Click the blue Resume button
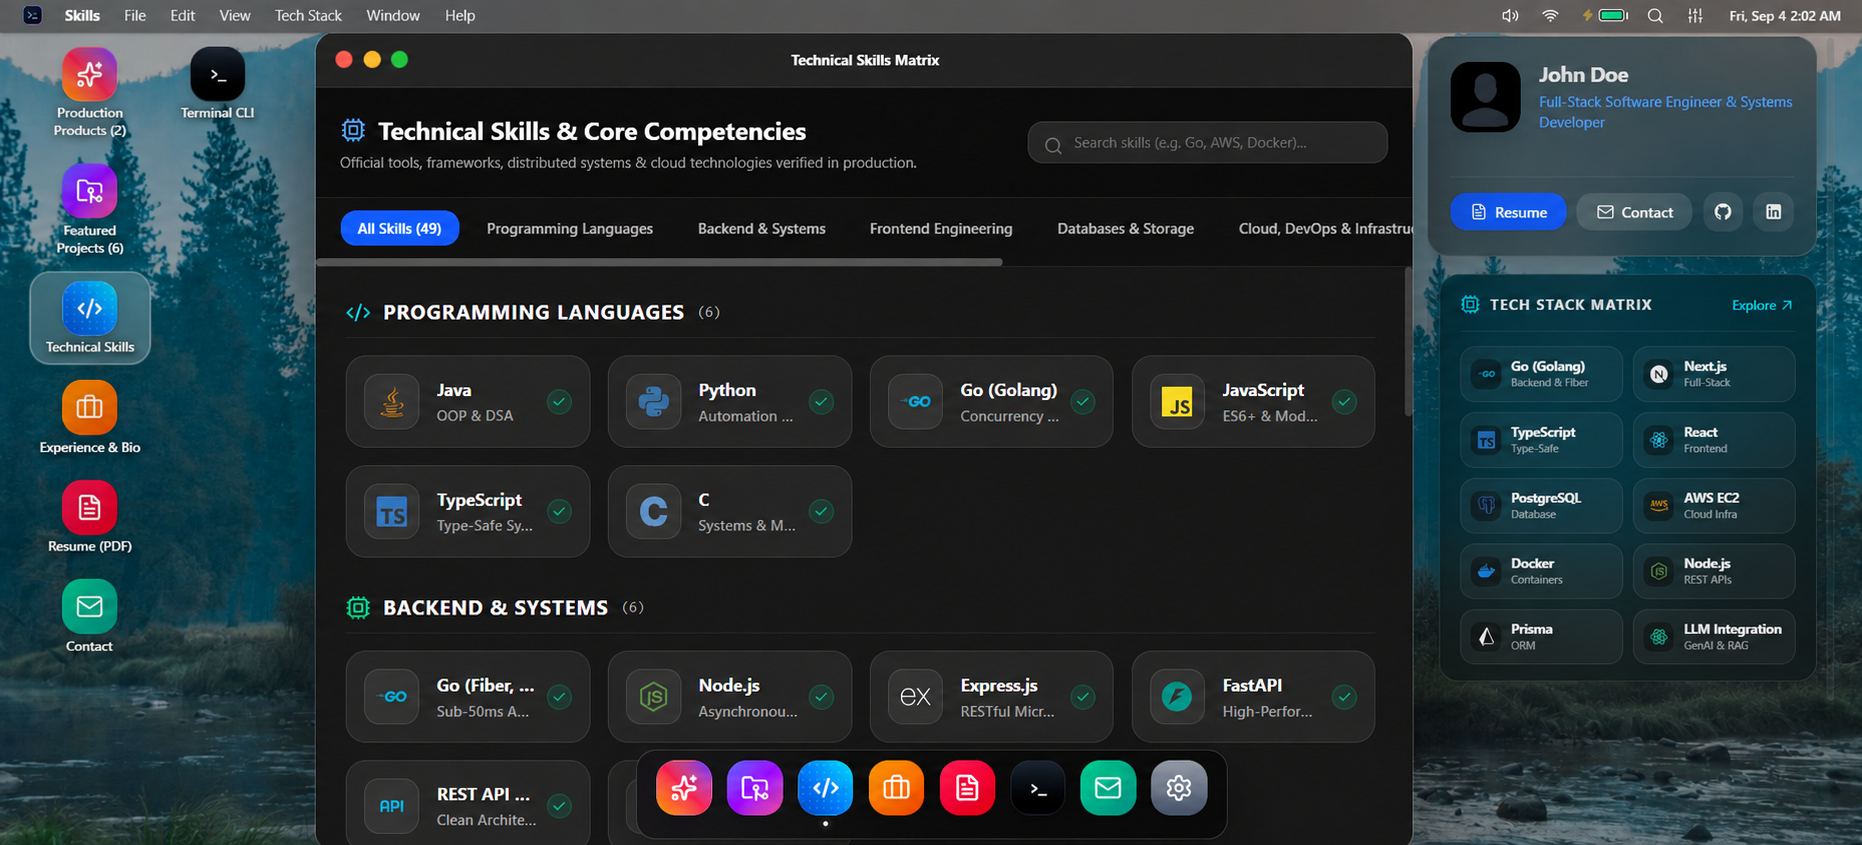Viewport: 1862px width, 845px height. [1508, 212]
